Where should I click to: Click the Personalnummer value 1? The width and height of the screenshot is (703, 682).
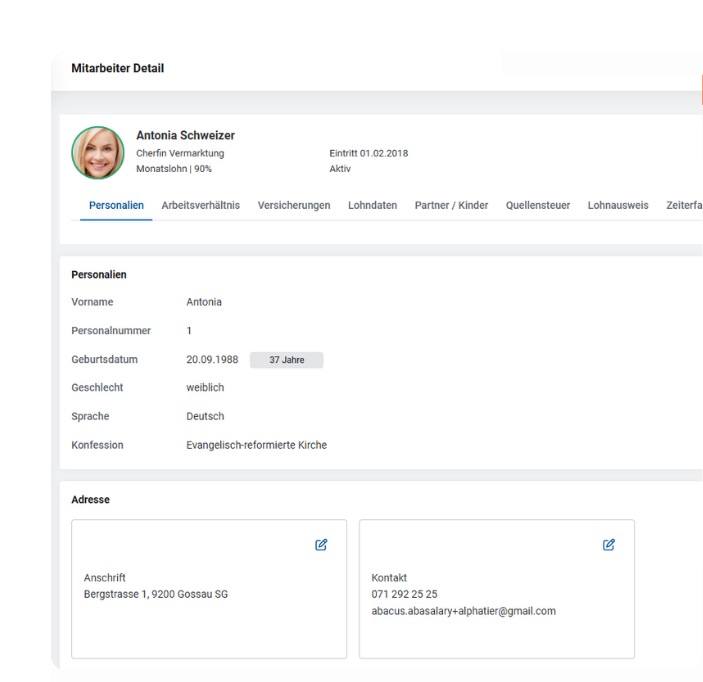pyautogui.click(x=189, y=331)
